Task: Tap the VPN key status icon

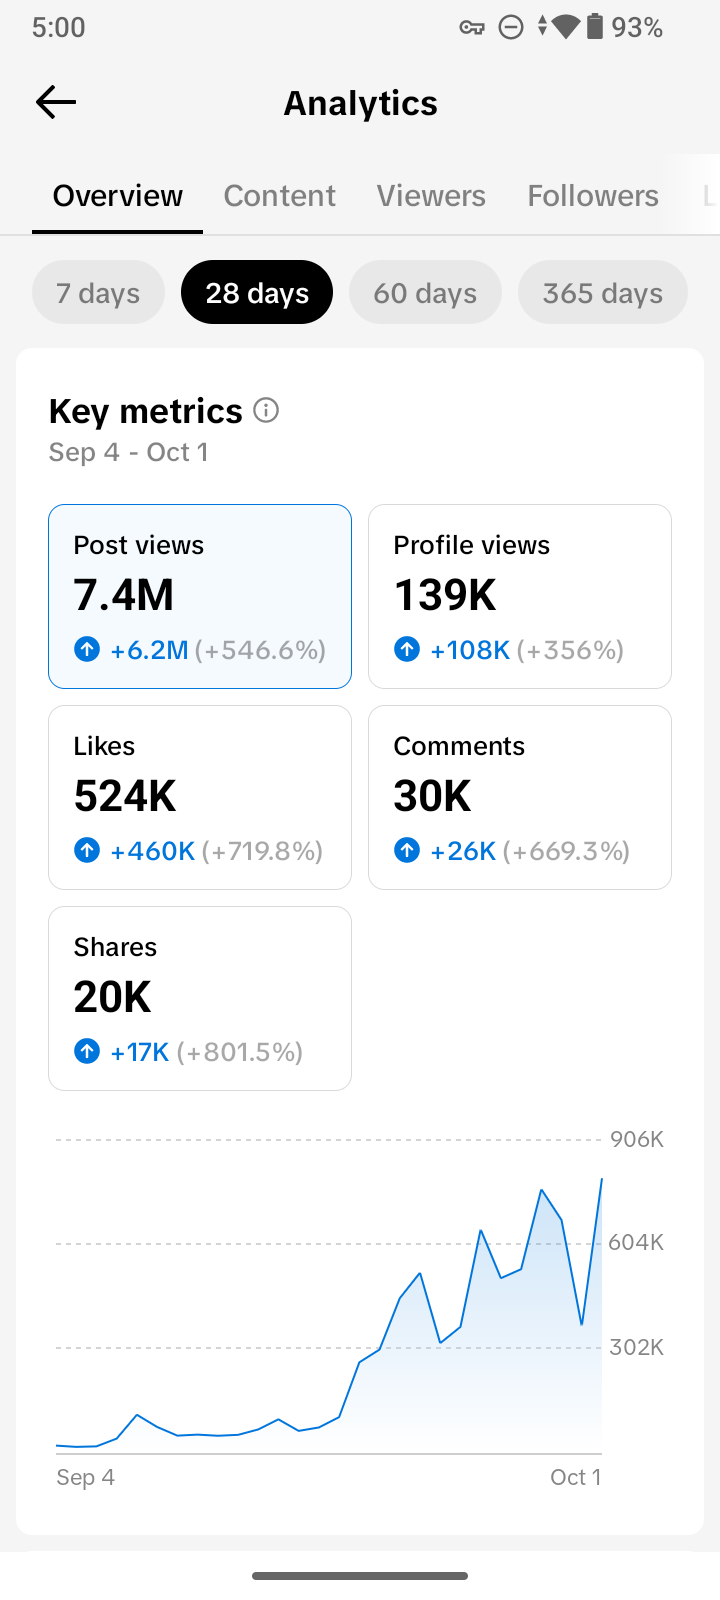Action: tap(472, 28)
